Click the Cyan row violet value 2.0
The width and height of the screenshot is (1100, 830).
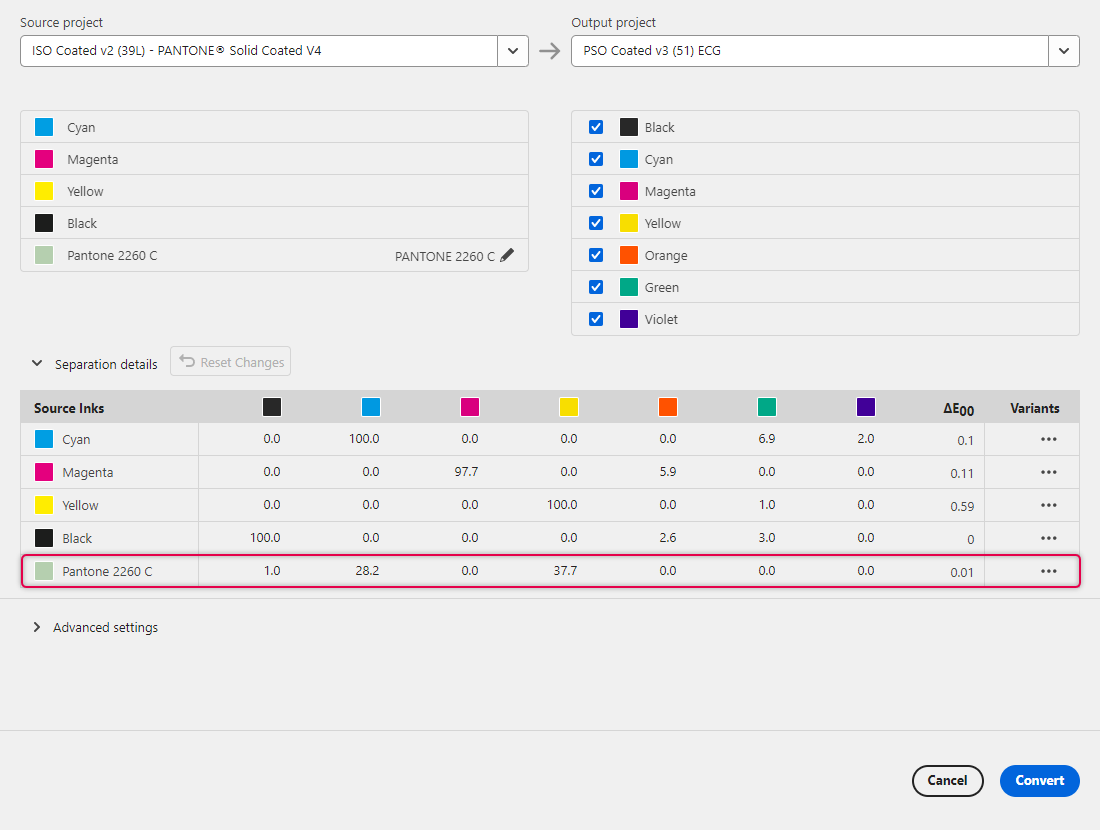coord(866,439)
